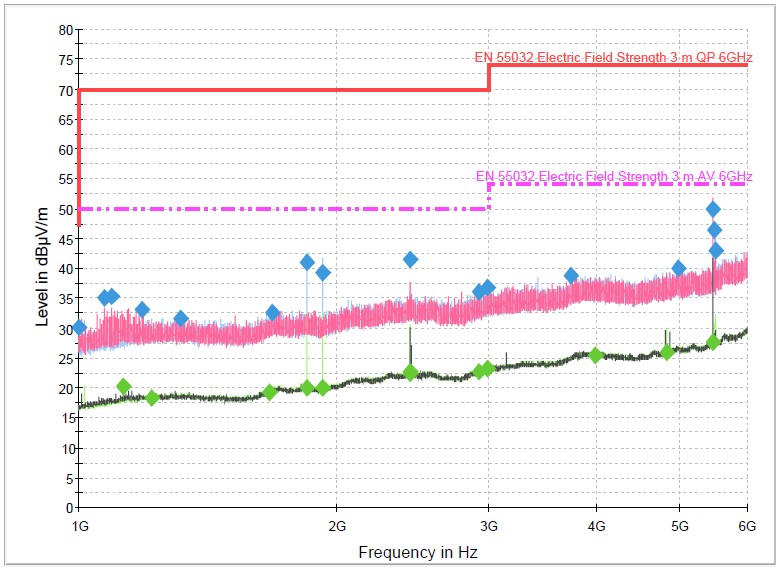Click the 3G tick label on the frequency axis
This screenshot has height=568, width=776.
click(x=488, y=526)
